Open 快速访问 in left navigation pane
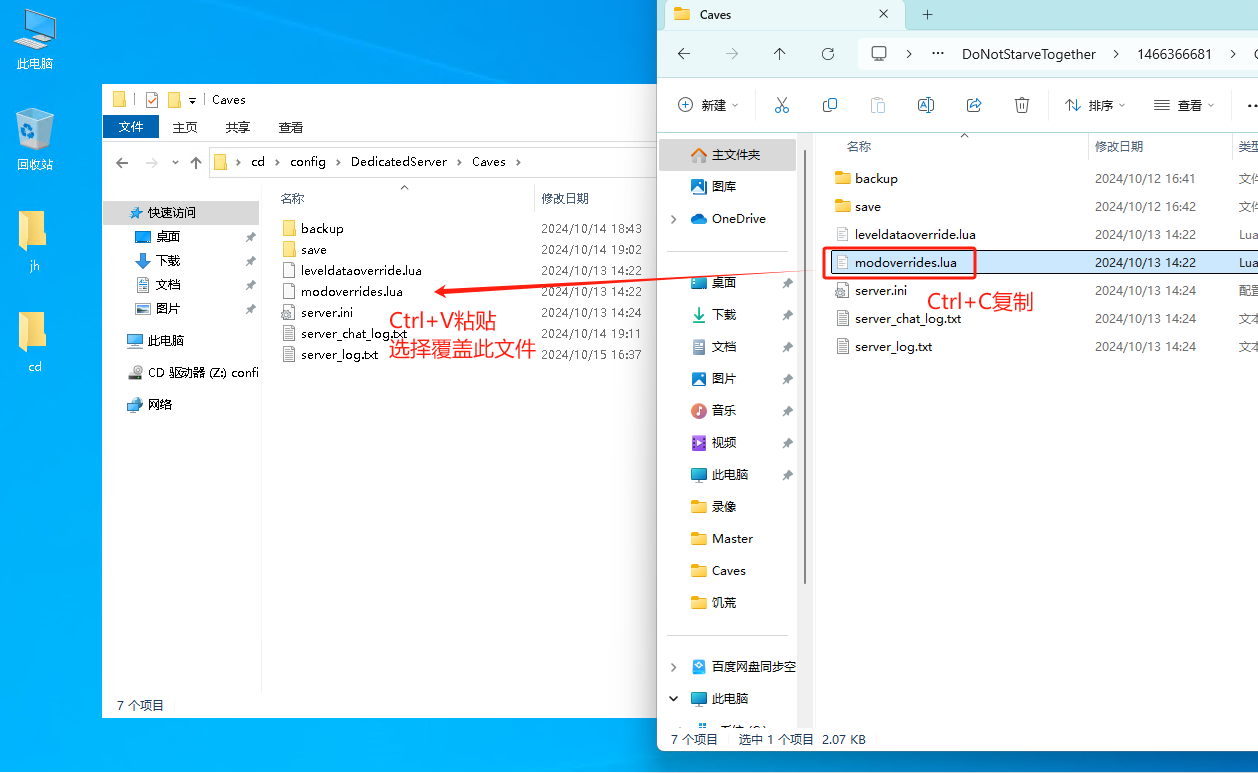Viewport: 1258px width, 773px height. click(x=172, y=213)
